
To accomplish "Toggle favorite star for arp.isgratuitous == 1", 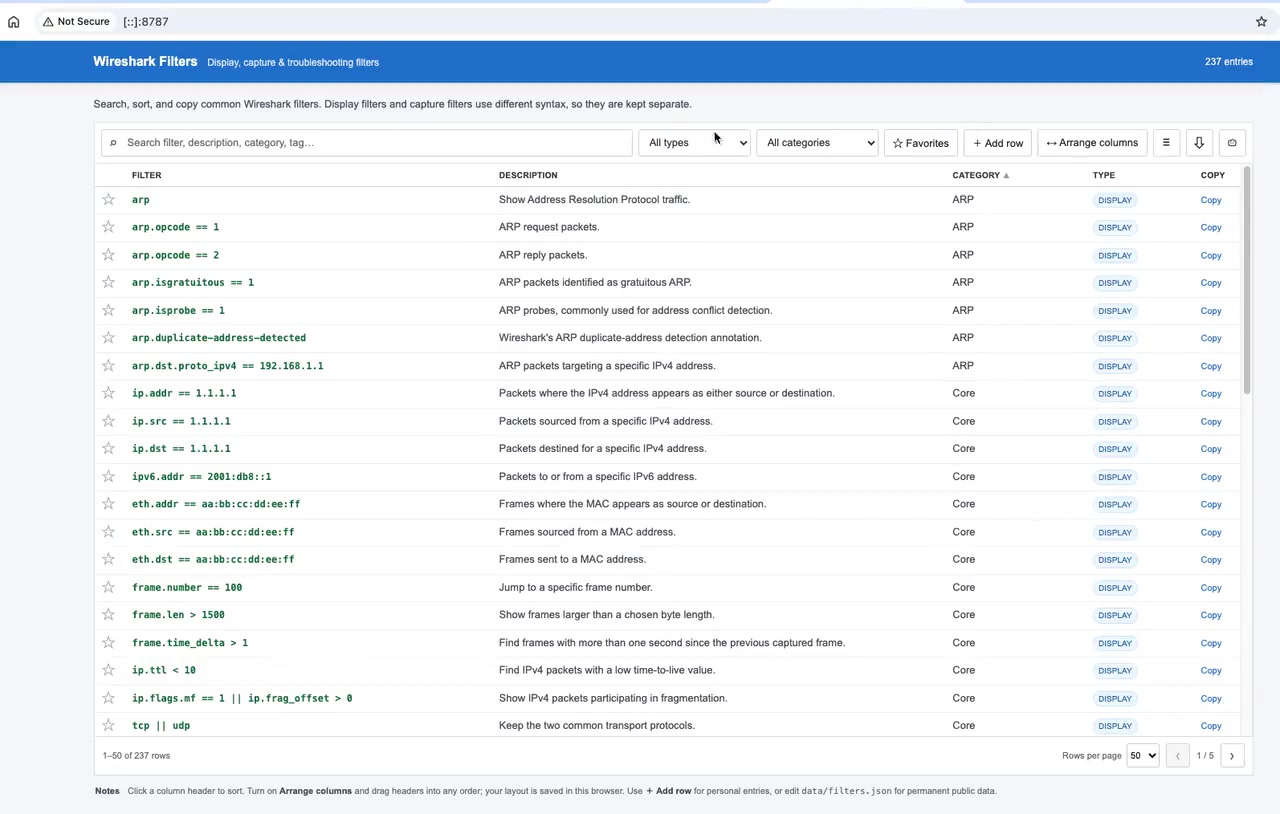I will [108, 283].
